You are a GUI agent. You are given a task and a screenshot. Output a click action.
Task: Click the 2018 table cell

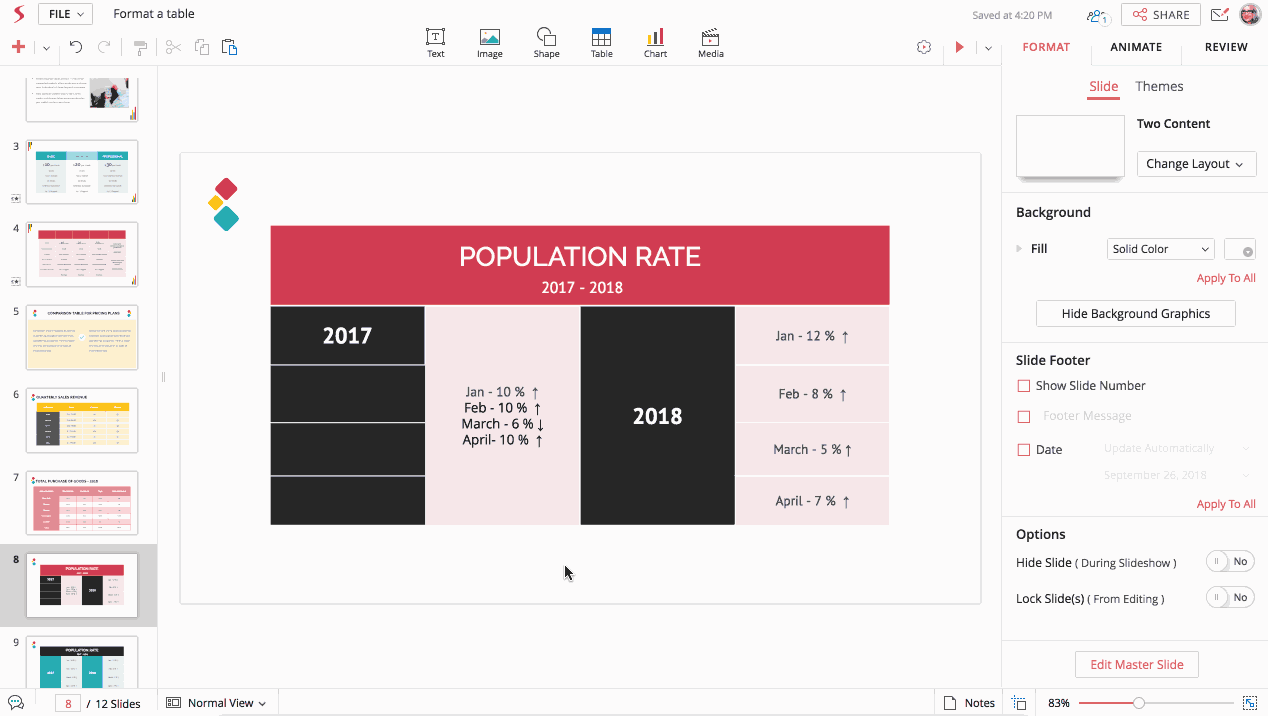657,415
